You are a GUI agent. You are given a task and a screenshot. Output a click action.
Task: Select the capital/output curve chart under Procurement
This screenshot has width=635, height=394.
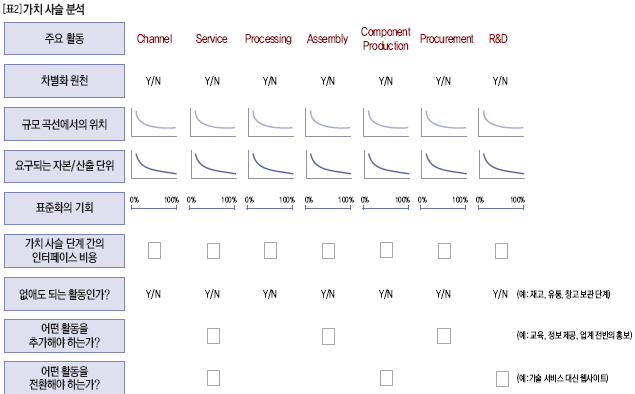point(444,164)
